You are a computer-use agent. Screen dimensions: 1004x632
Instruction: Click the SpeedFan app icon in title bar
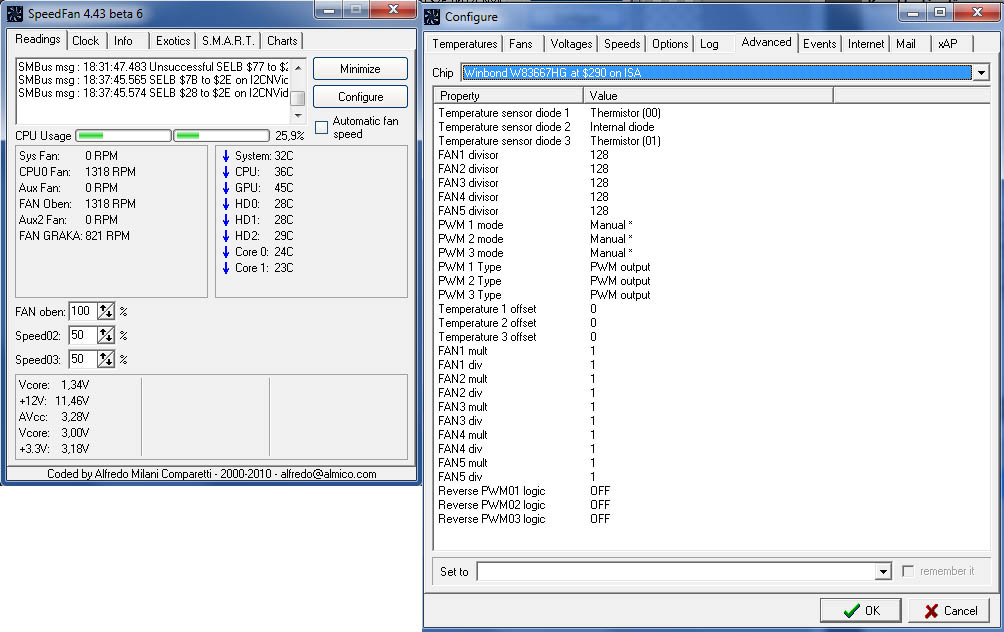[15, 13]
